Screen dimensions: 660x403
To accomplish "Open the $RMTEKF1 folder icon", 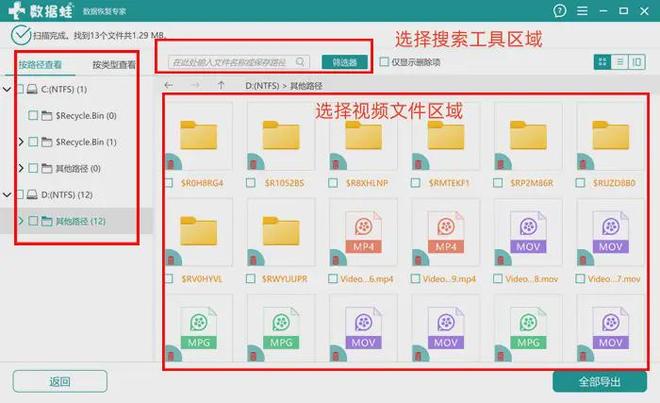I will [446, 136].
